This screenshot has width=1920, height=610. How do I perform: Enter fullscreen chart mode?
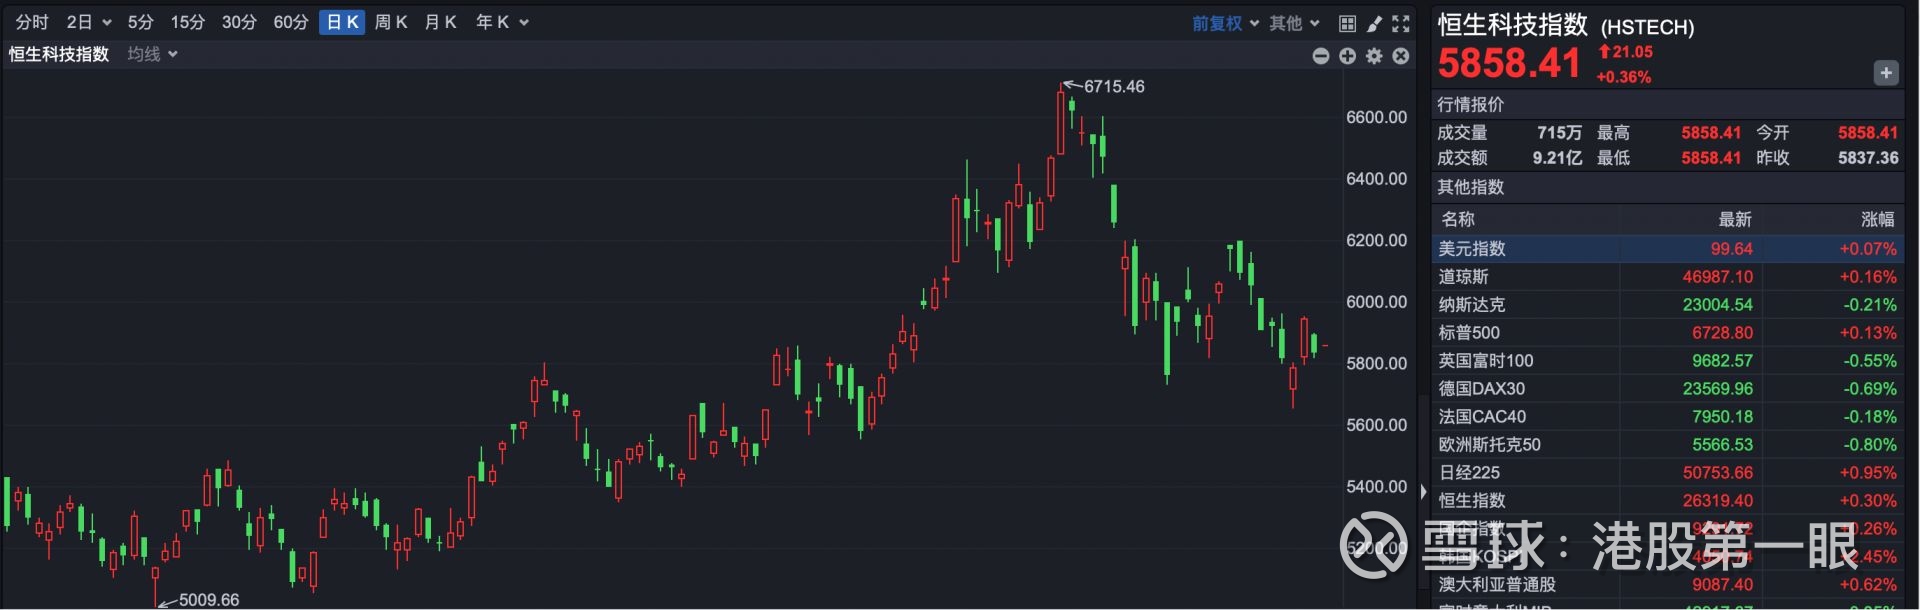coord(1401,23)
